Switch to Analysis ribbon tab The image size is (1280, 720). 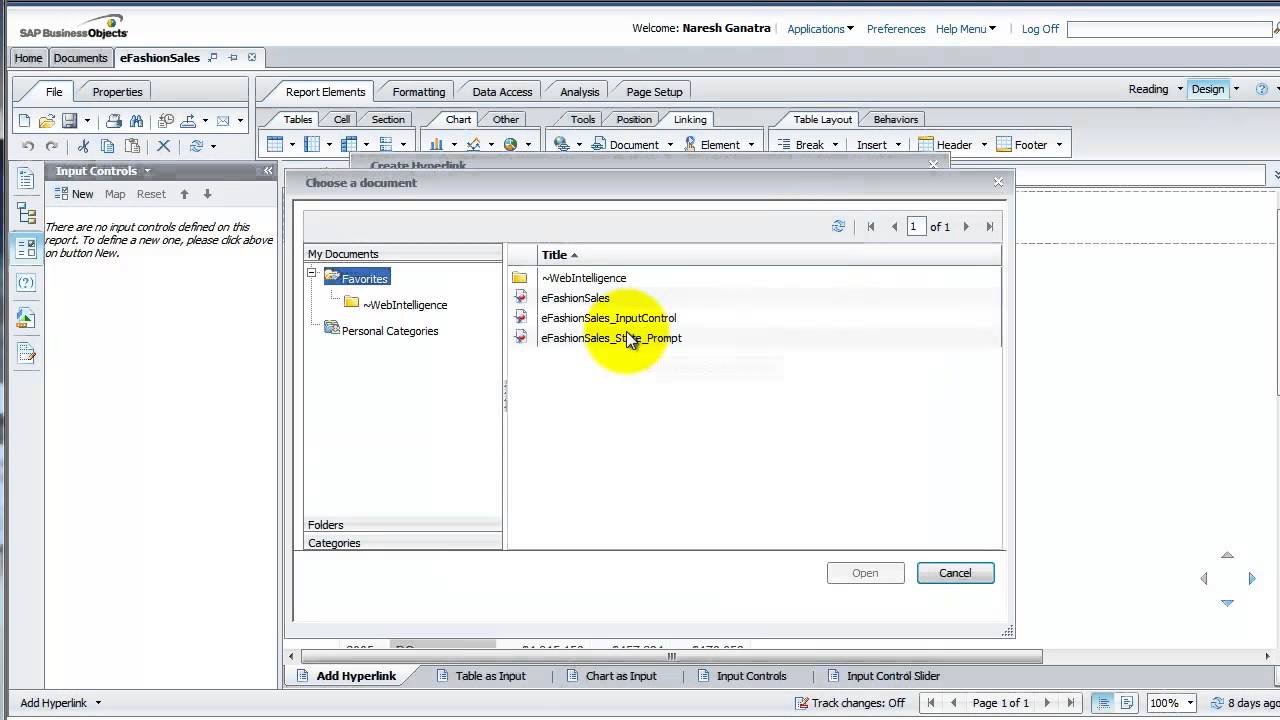(x=579, y=92)
